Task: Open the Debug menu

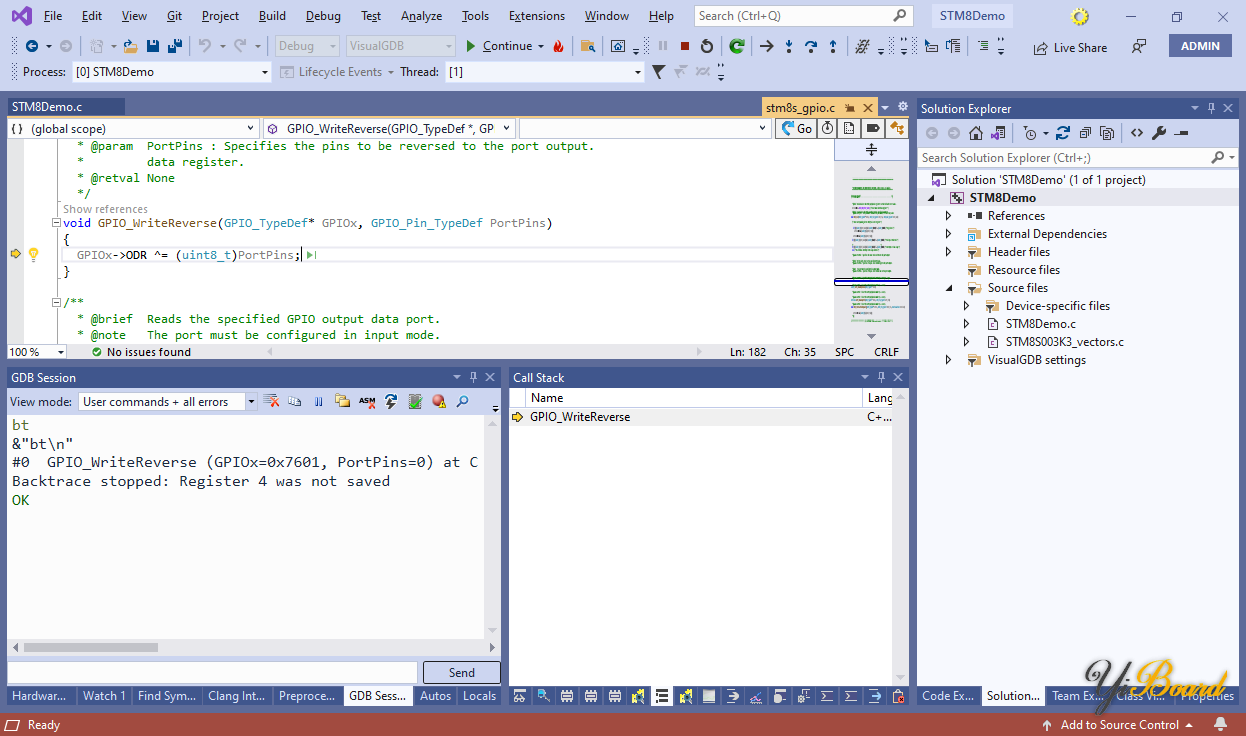Action: click(322, 16)
